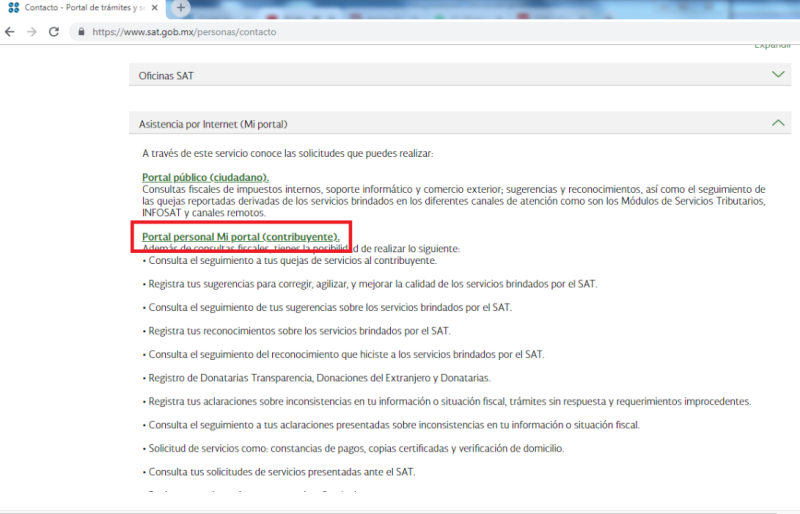This screenshot has height=514, width=800.
Task: Select the Contacto - Portal de trámites tab
Action: [x=82, y=8]
